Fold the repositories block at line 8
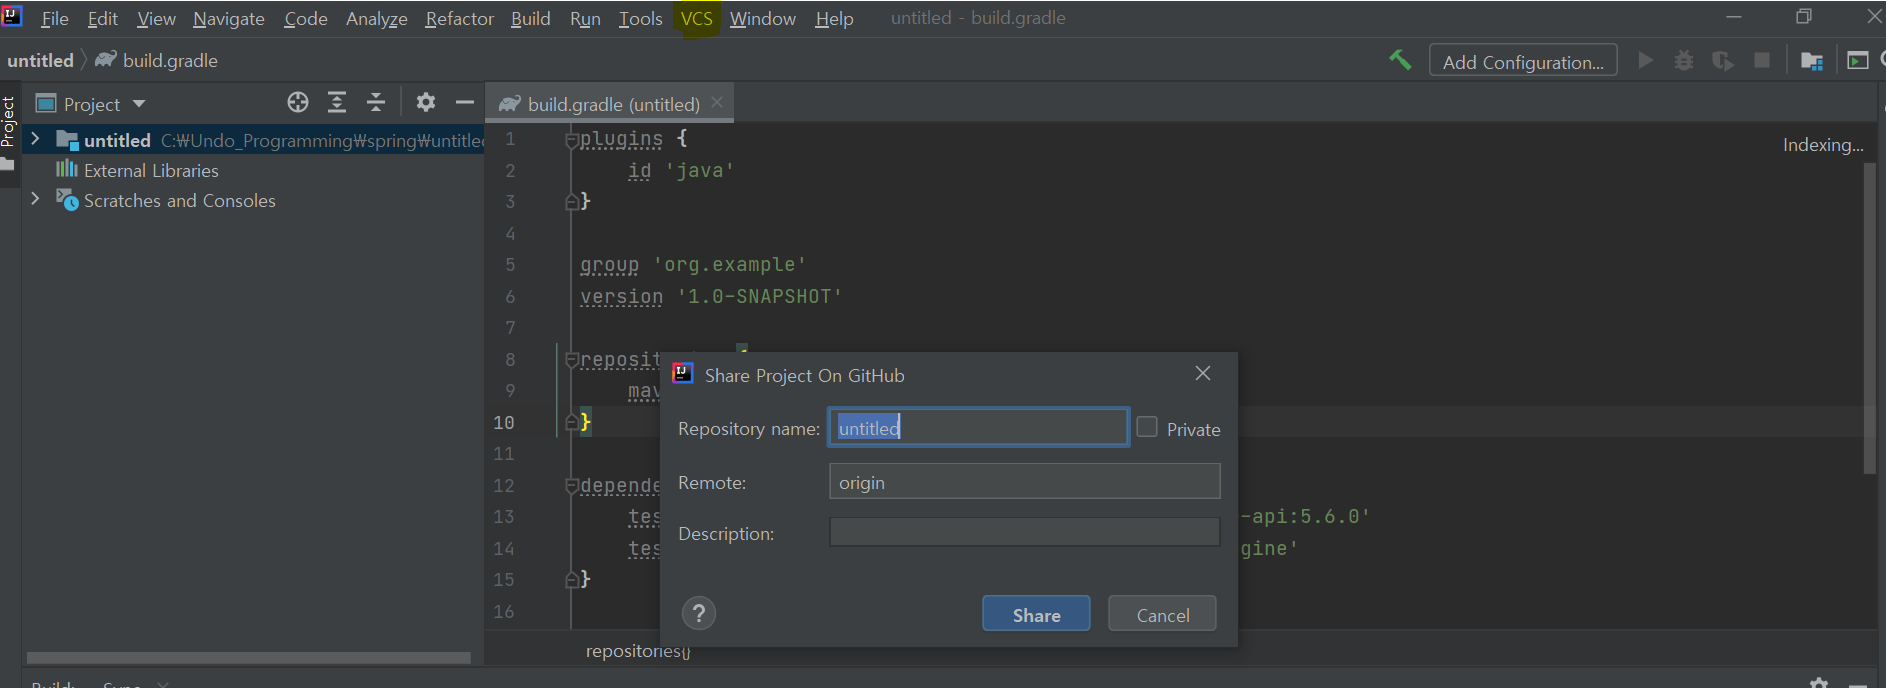The image size is (1886, 688). (572, 360)
